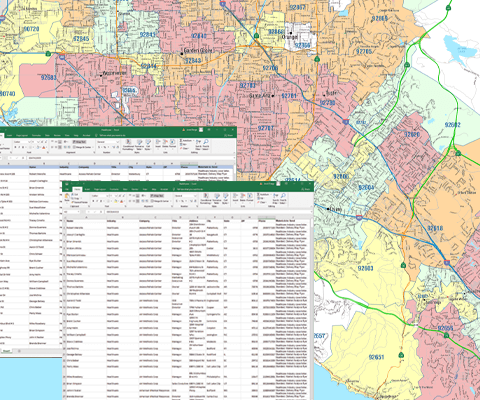The width and height of the screenshot is (480, 400).
Task: Click 'Tell me what you want to do' in front window
Action: 188,189
